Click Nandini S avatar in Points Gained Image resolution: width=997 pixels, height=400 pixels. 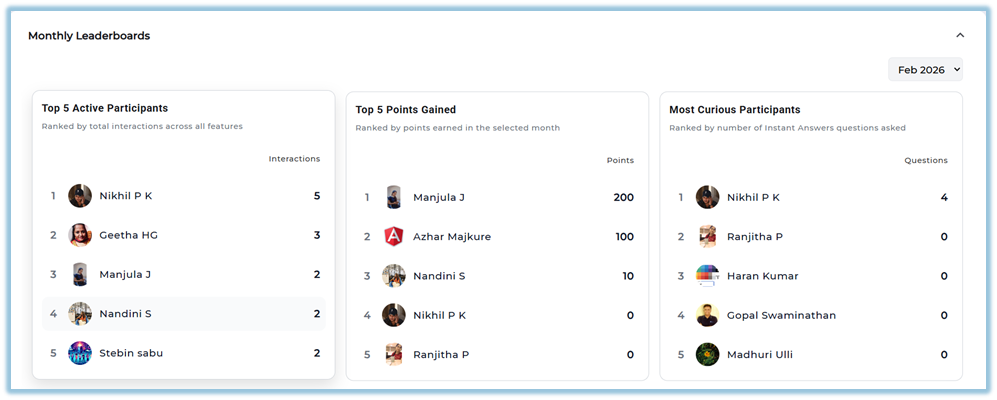click(394, 276)
